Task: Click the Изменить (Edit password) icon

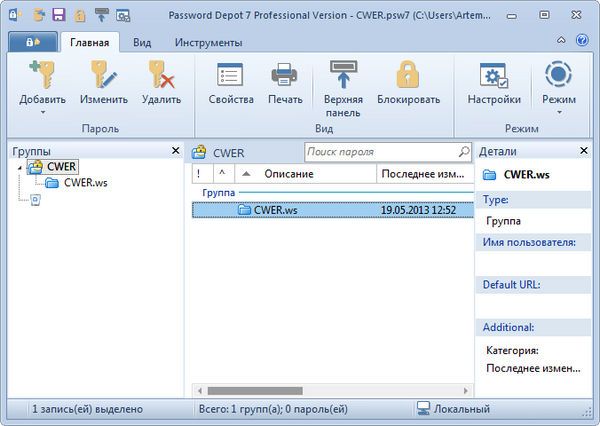Action: click(x=104, y=75)
